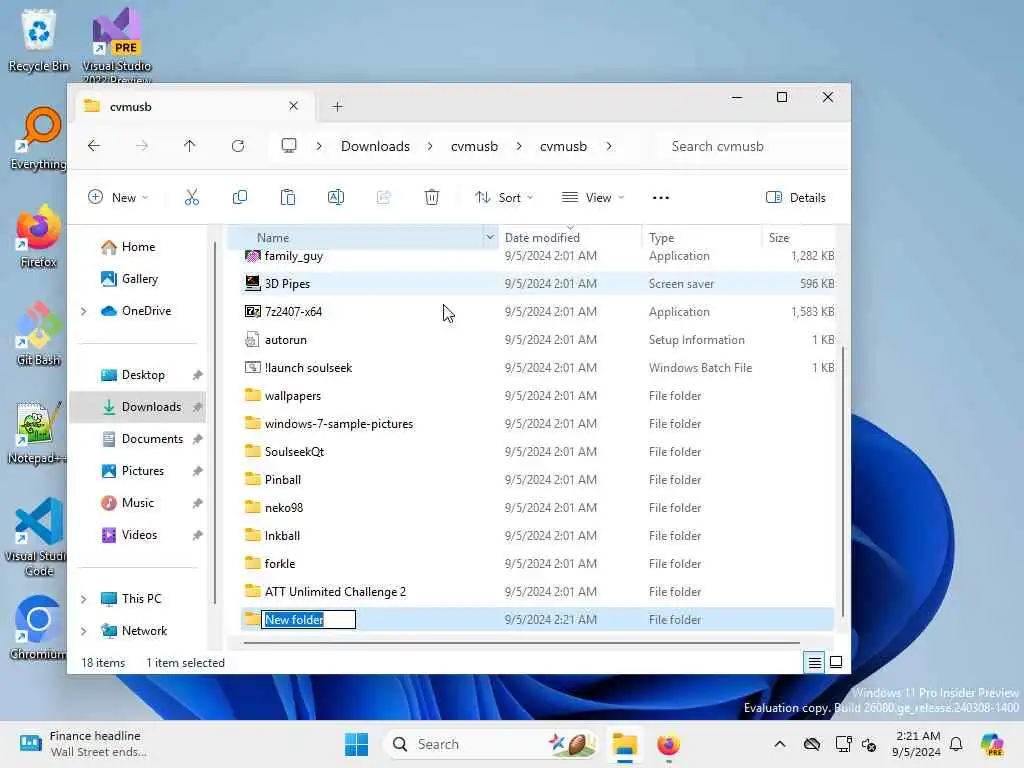Click the Rename icon in toolbar
The image size is (1024, 768).
click(336, 197)
